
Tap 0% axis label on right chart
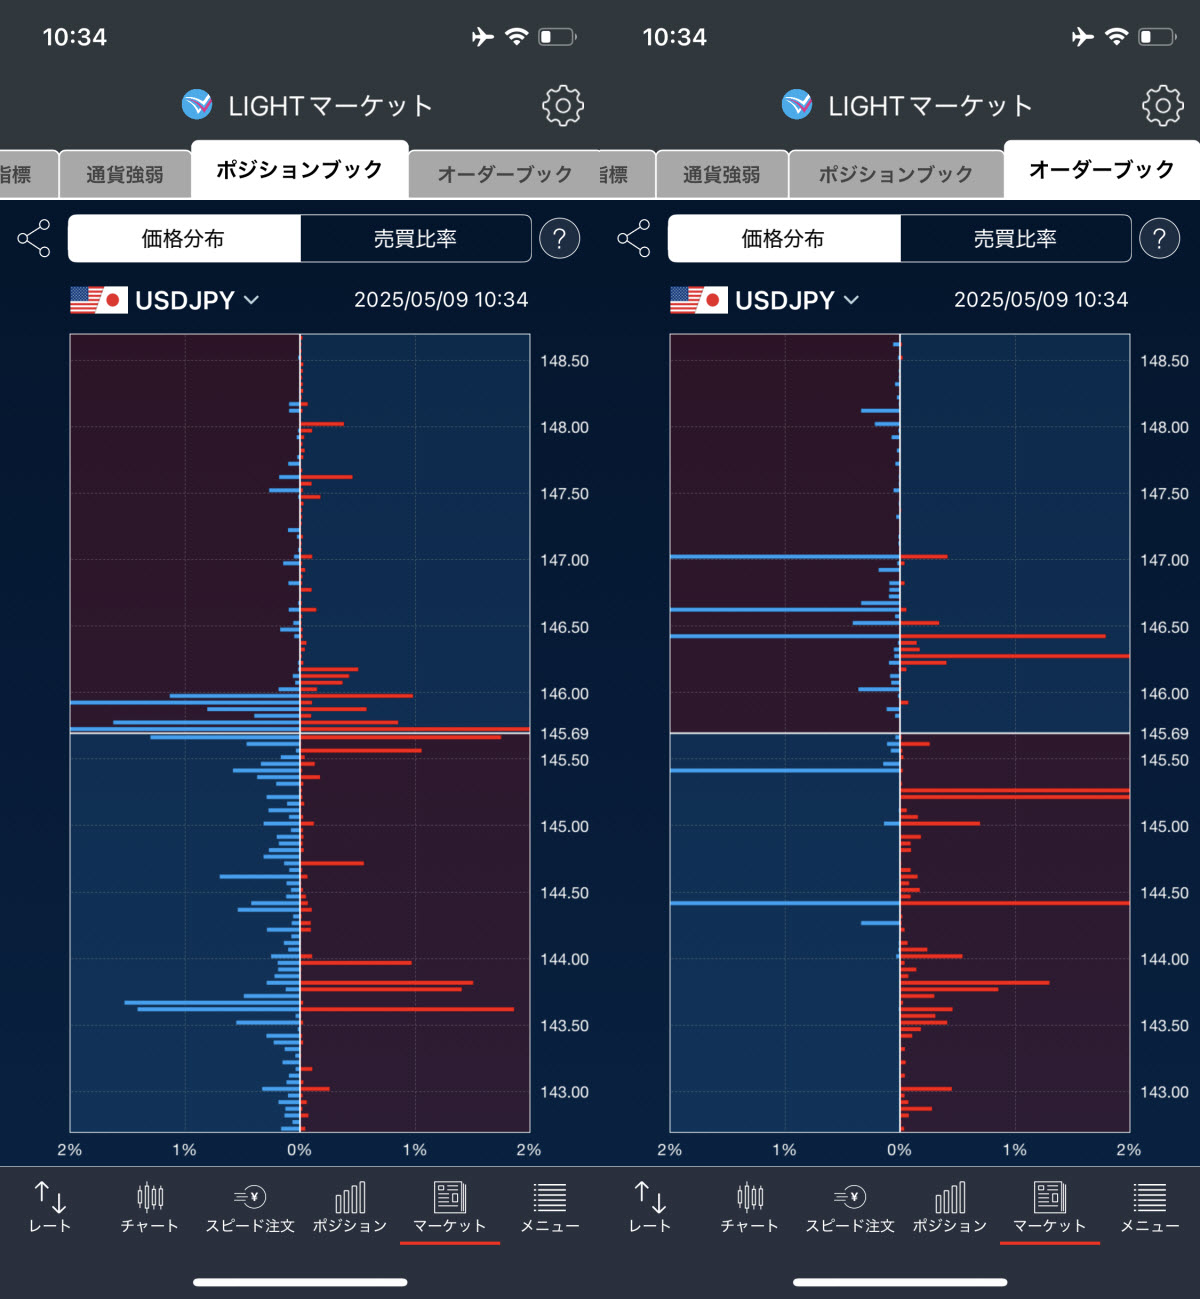(899, 1150)
